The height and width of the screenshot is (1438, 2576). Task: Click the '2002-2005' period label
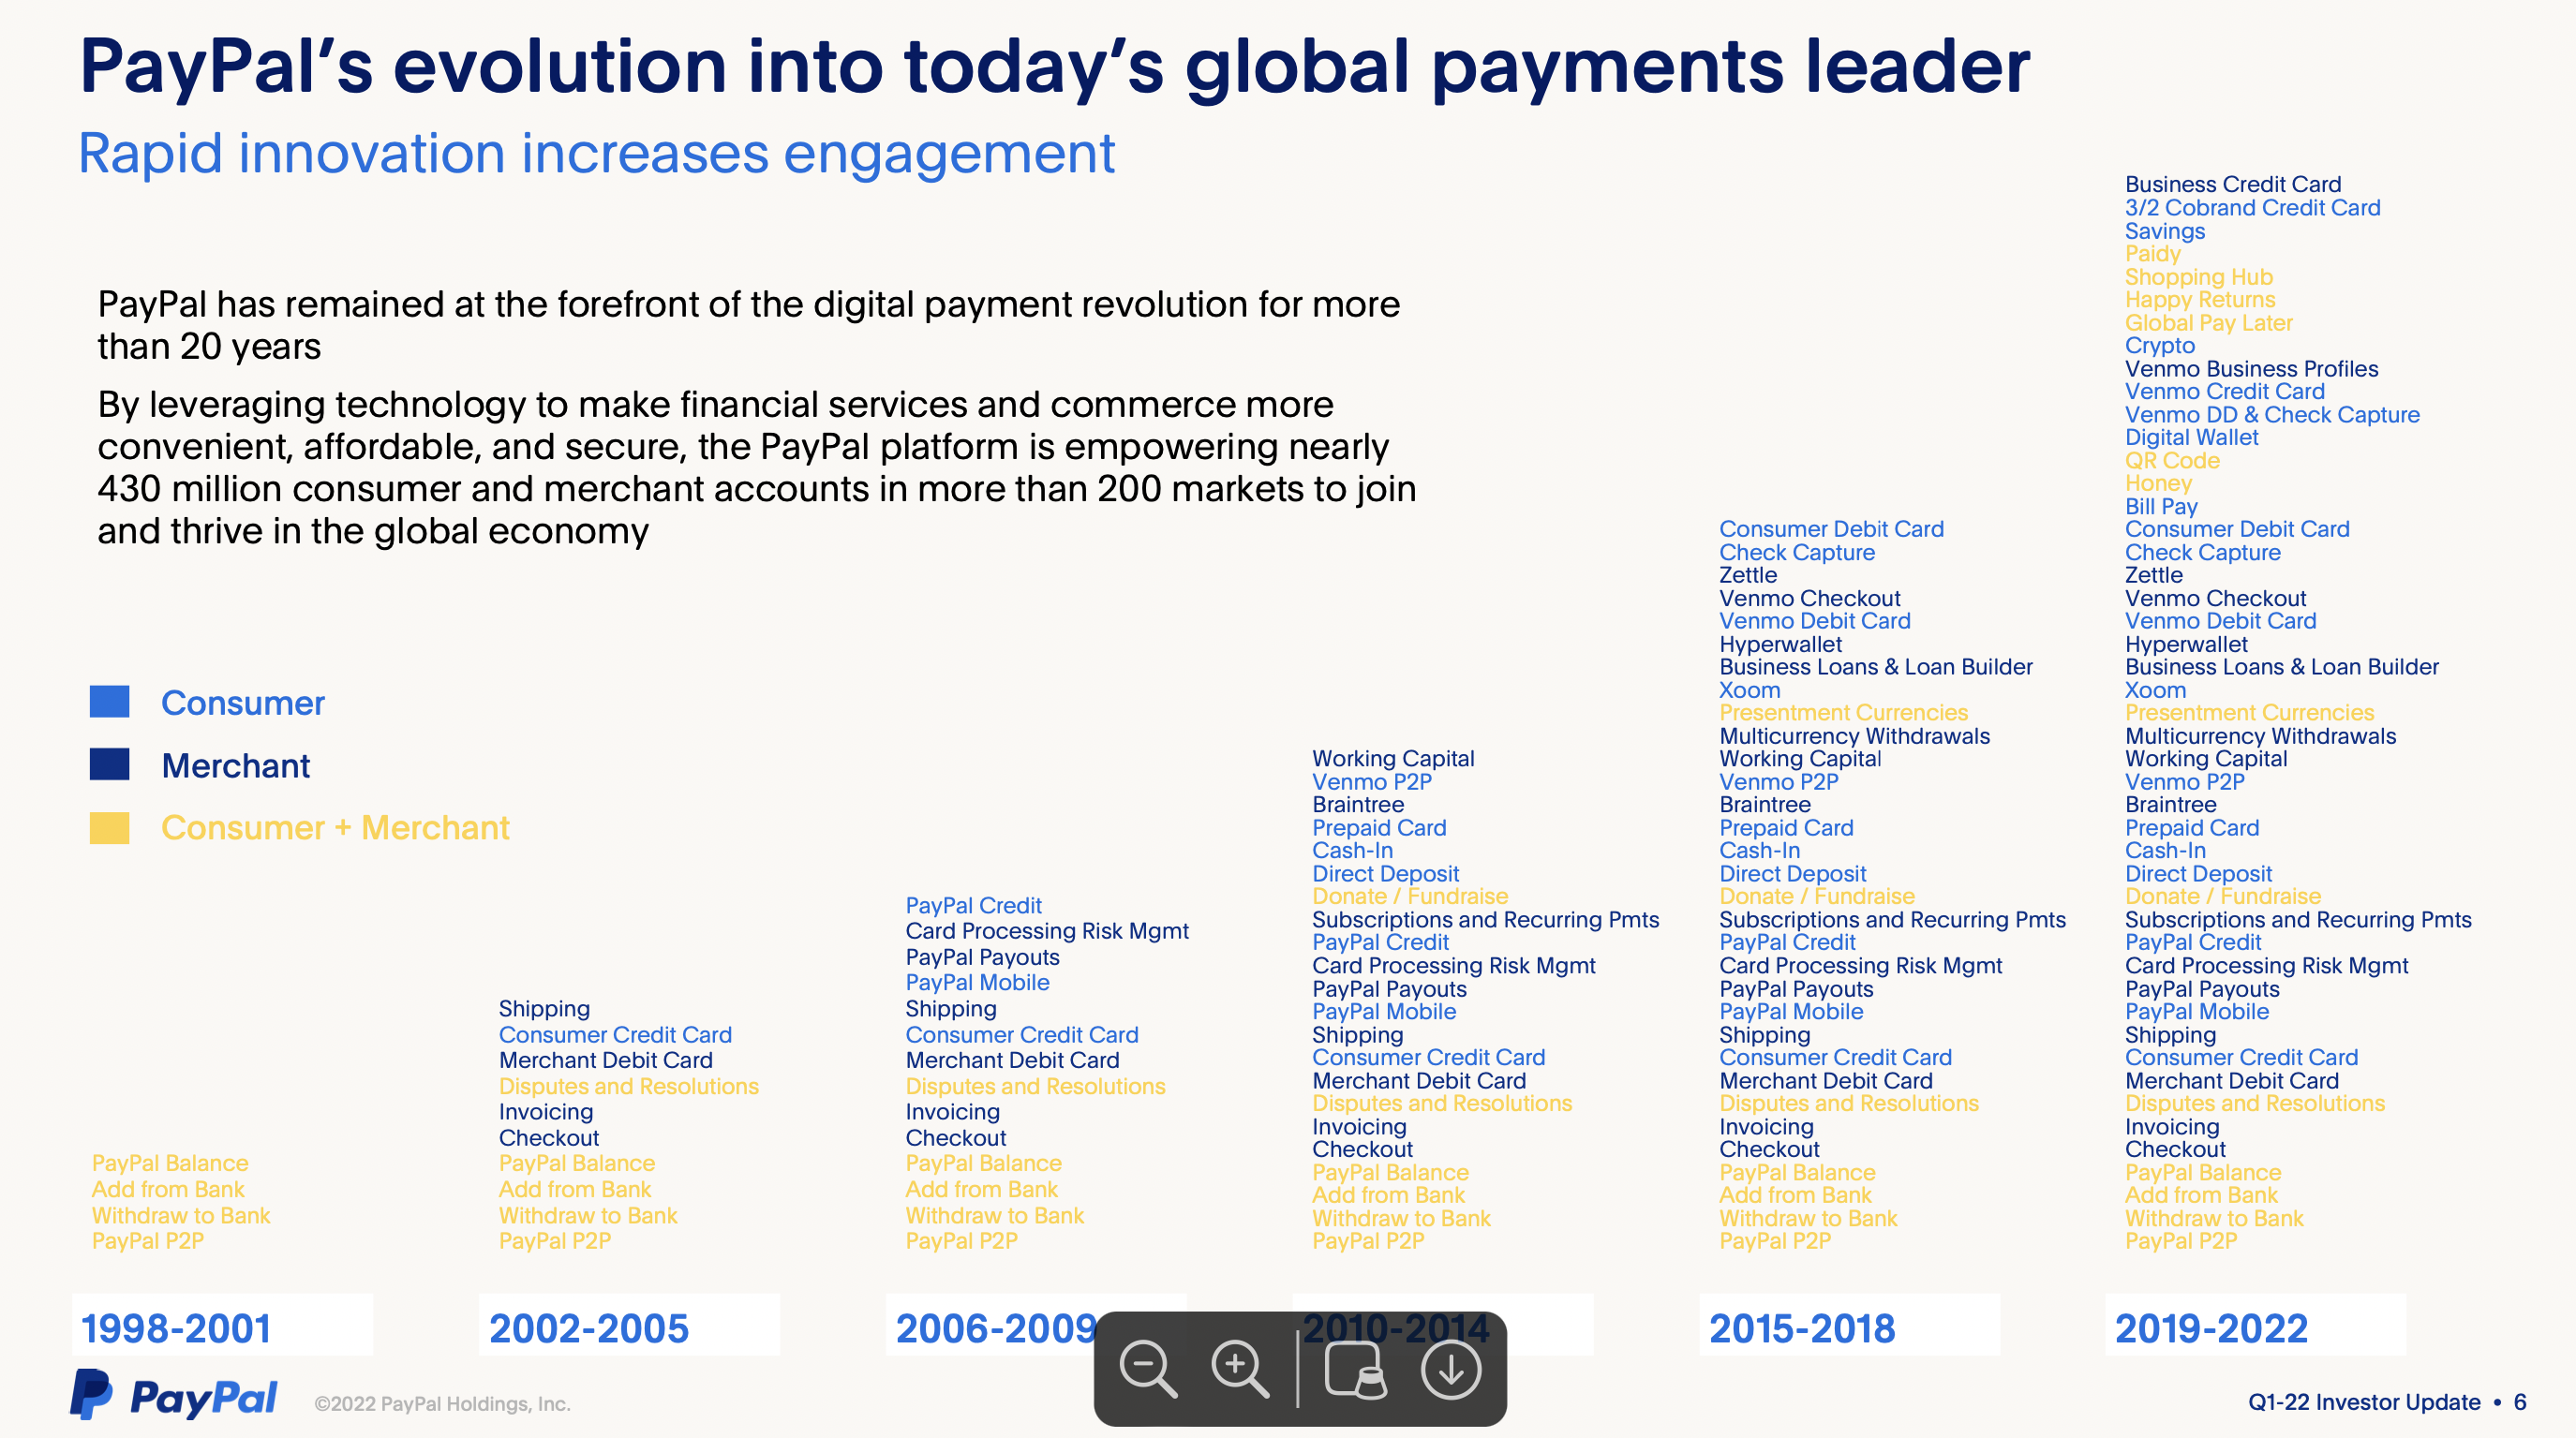tap(589, 1328)
